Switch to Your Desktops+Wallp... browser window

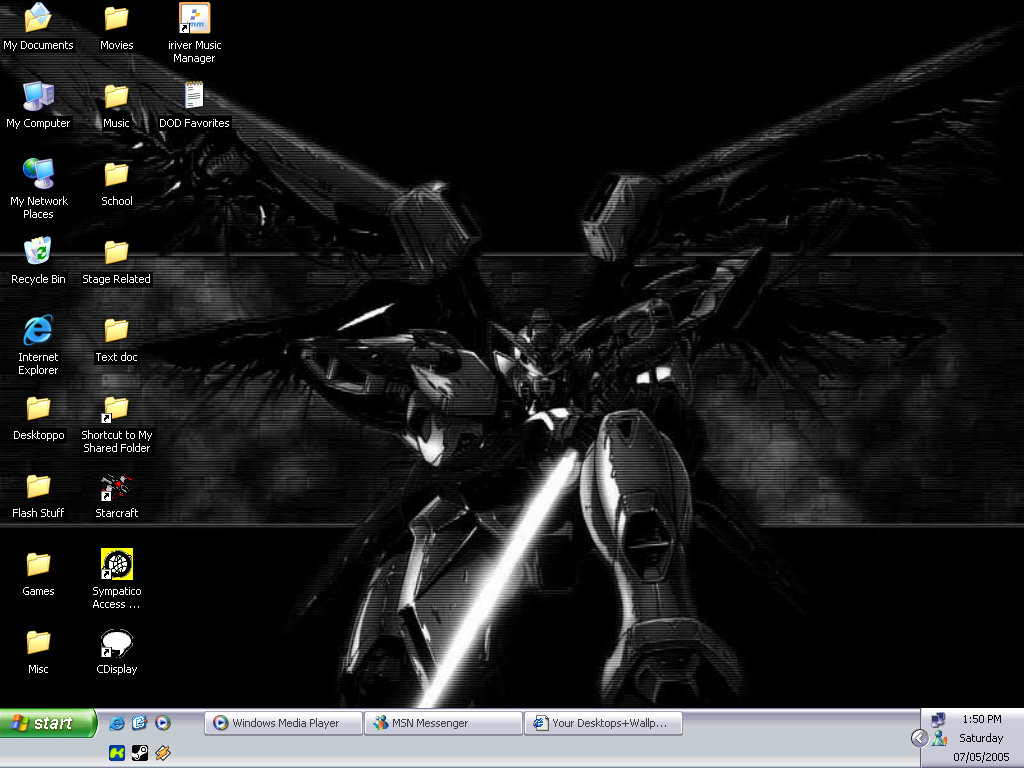[603, 723]
